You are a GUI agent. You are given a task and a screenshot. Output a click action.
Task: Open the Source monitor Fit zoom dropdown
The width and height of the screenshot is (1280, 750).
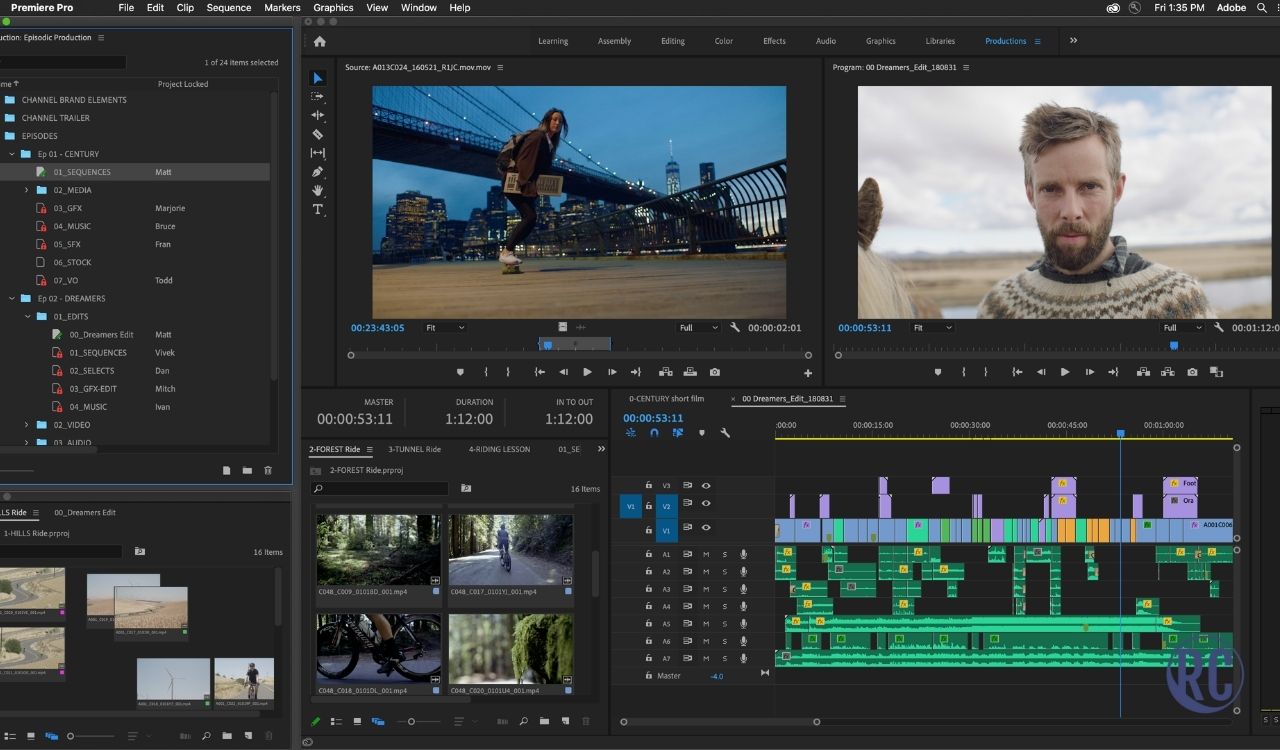(x=445, y=327)
